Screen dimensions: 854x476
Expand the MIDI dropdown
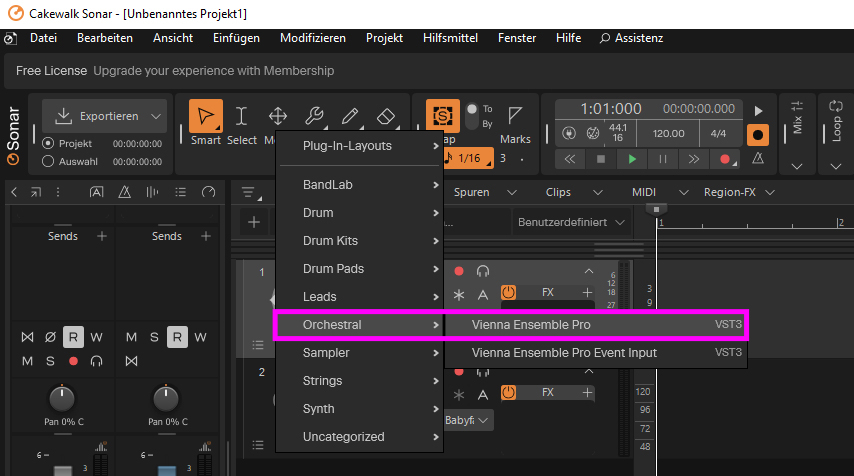(684, 192)
